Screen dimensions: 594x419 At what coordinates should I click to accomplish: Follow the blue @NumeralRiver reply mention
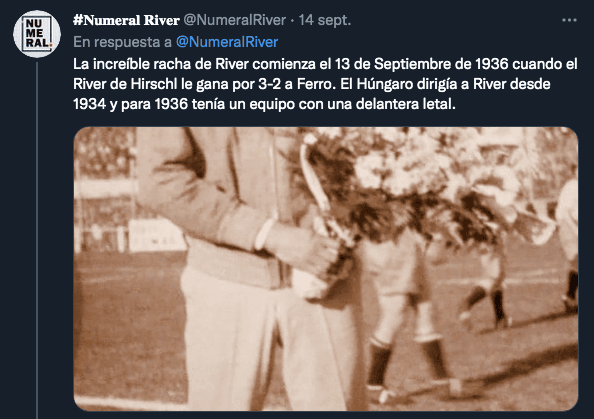[x=227, y=42]
